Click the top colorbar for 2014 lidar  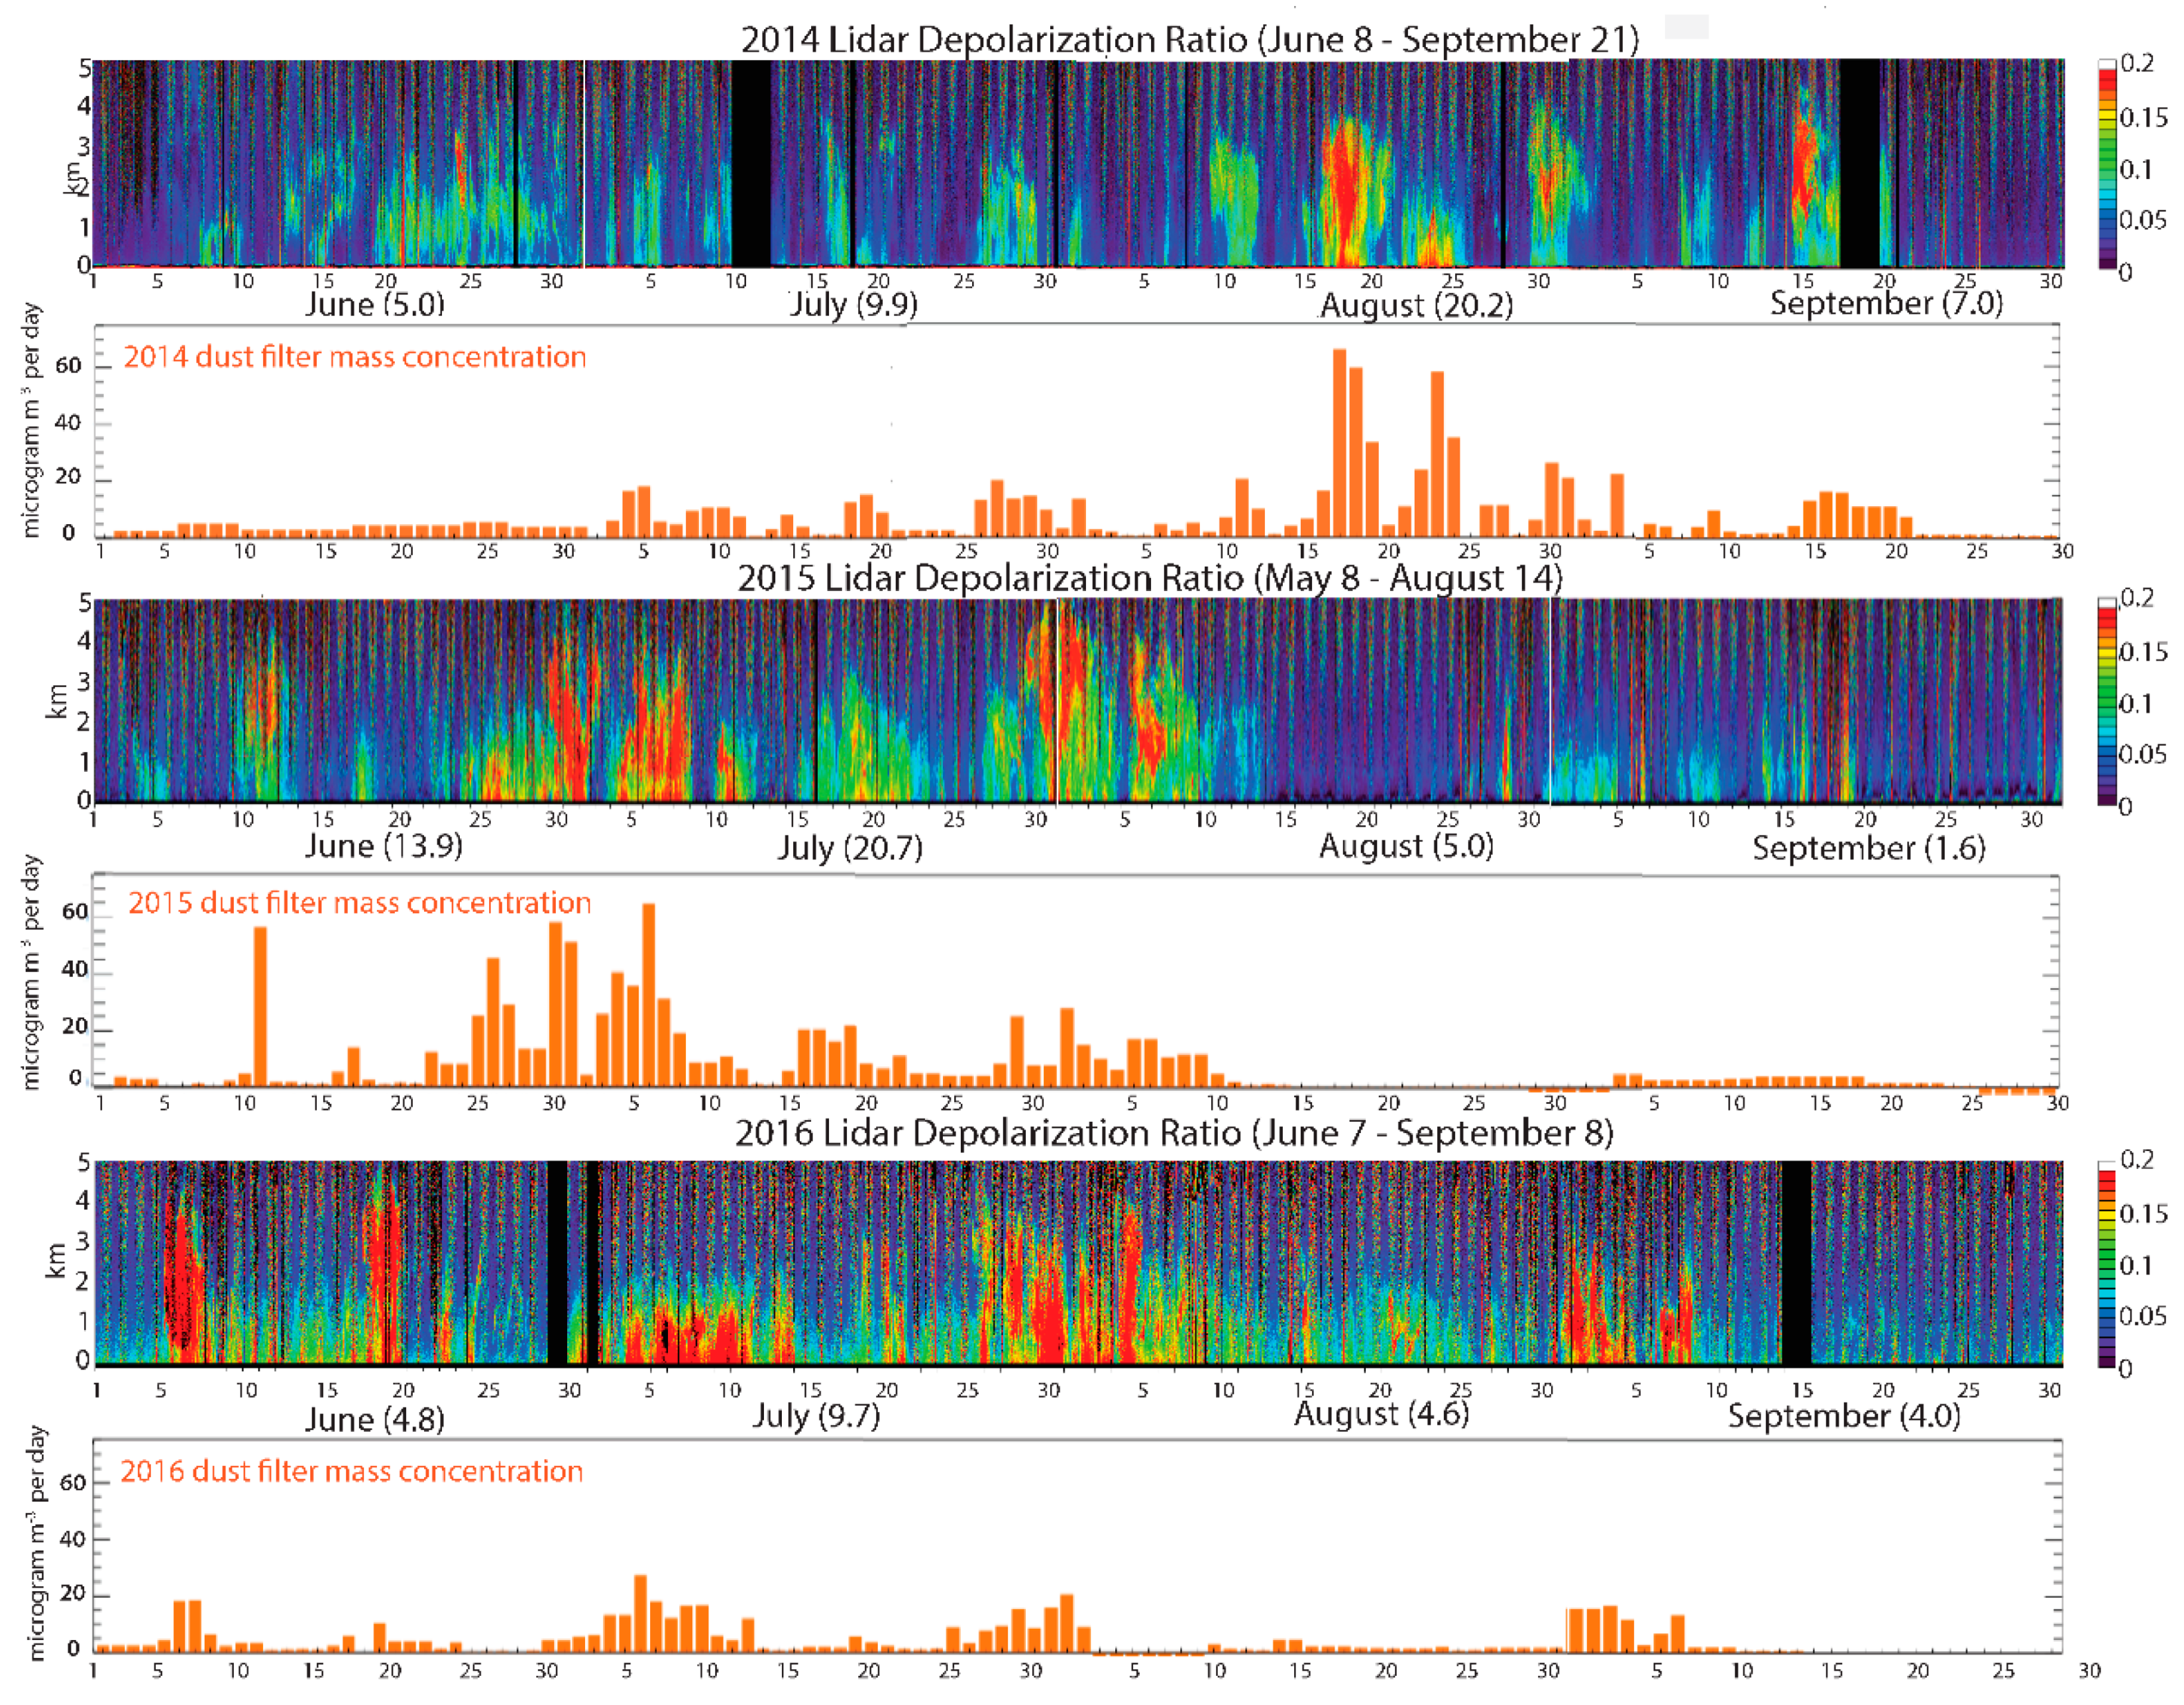2106,165
